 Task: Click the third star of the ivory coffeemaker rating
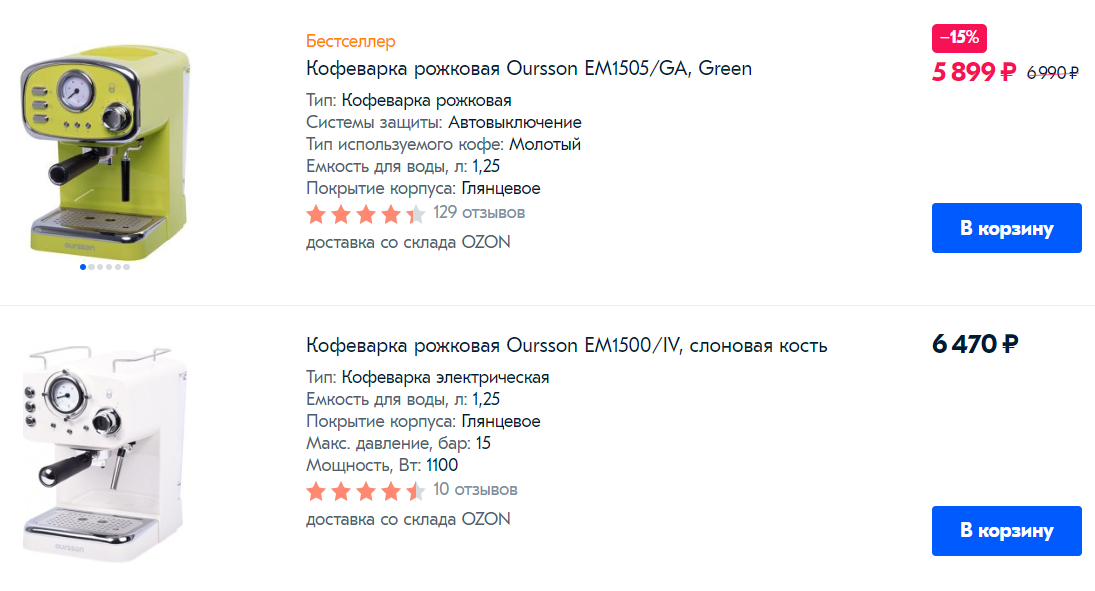(367, 491)
